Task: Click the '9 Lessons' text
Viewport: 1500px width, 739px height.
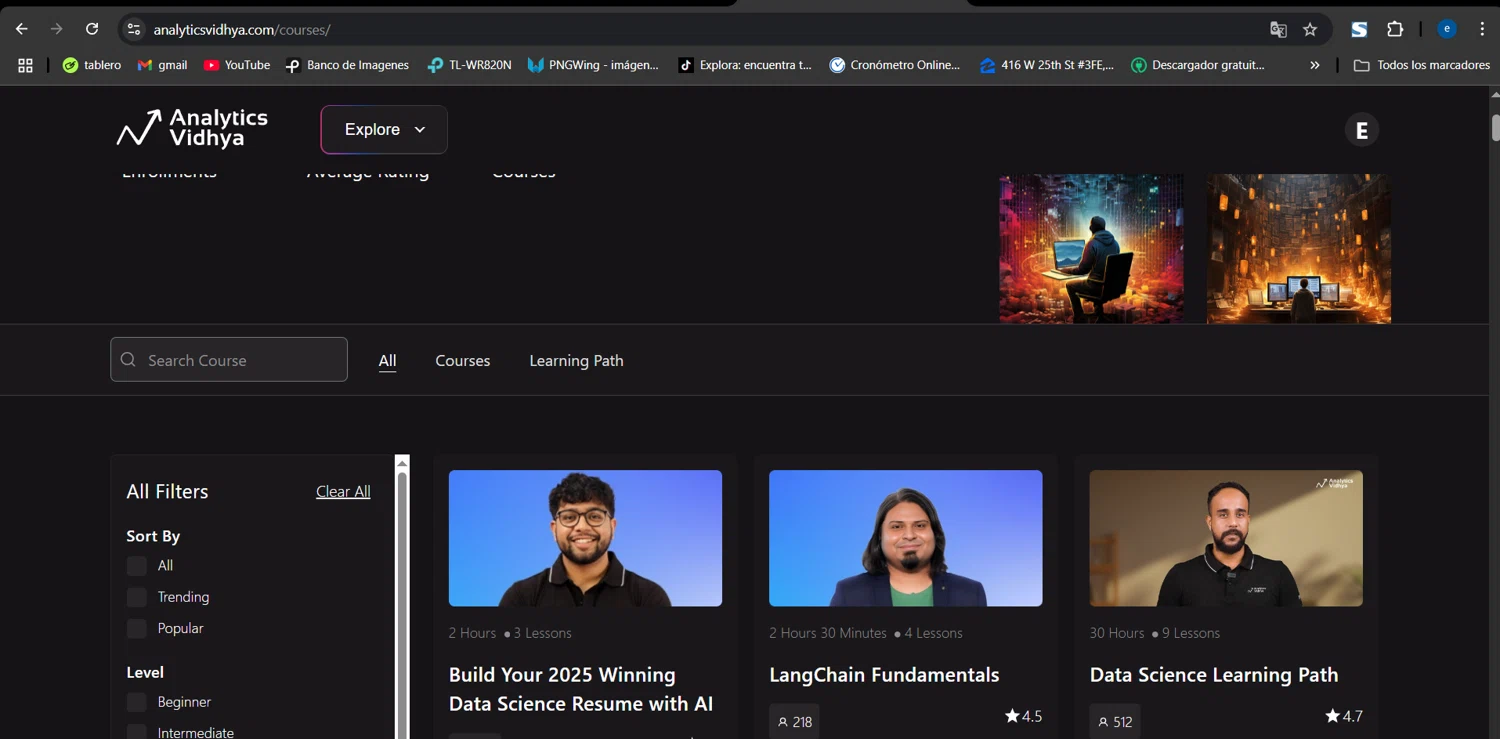Action: point(1191,633)
